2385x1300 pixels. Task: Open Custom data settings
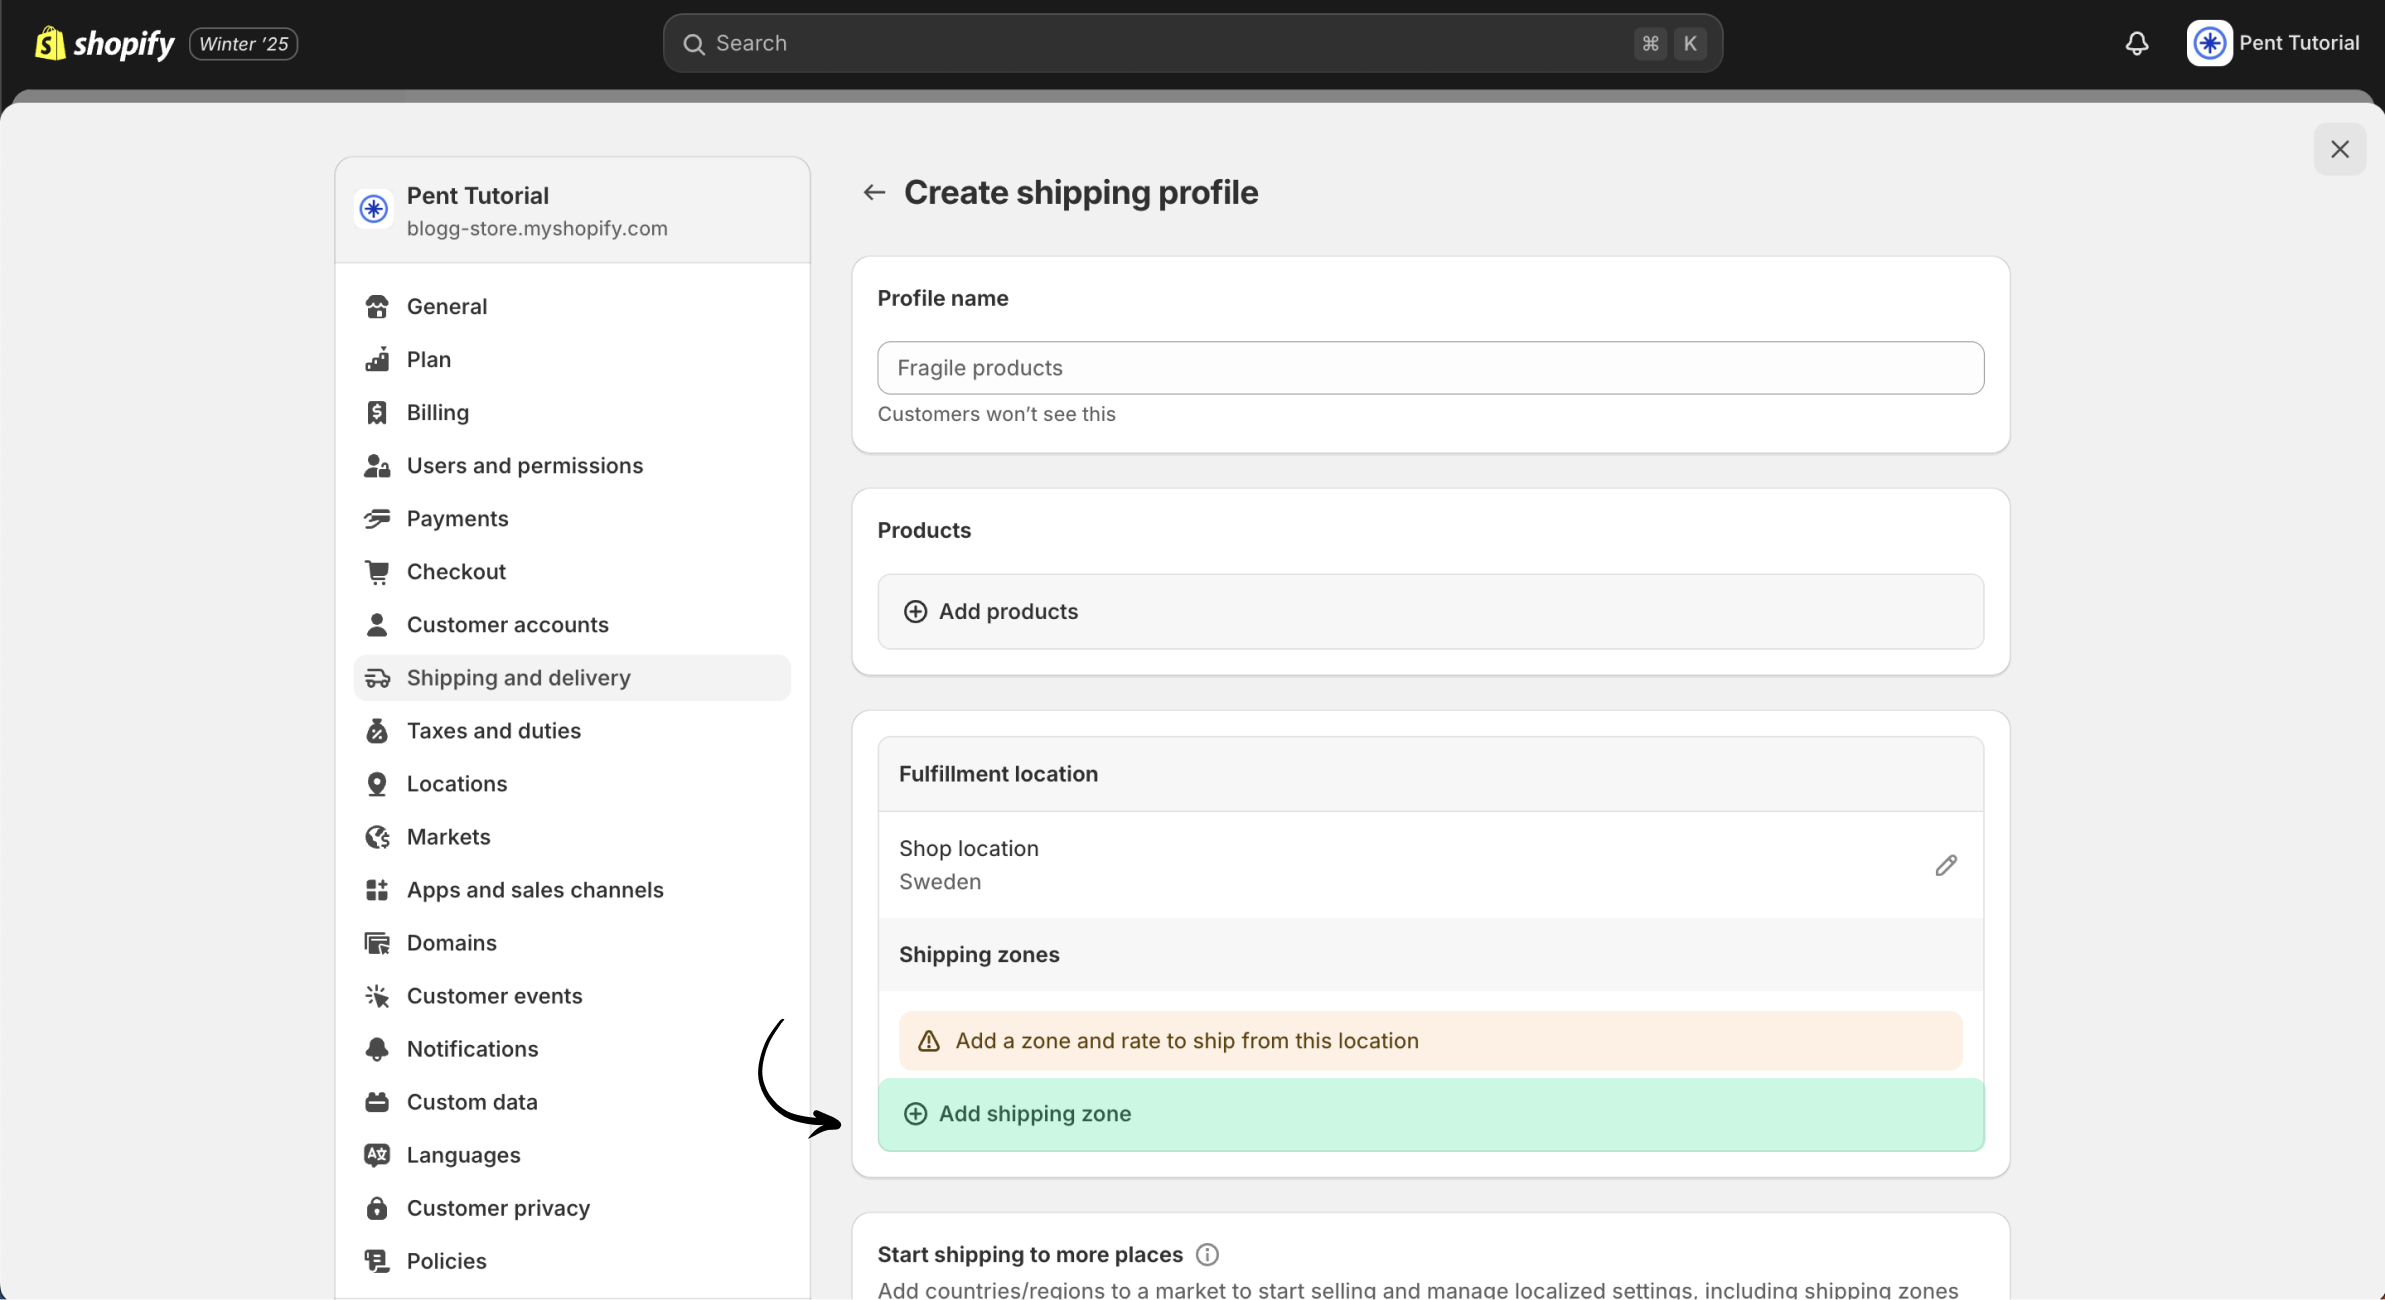(x=572, y=1102)
